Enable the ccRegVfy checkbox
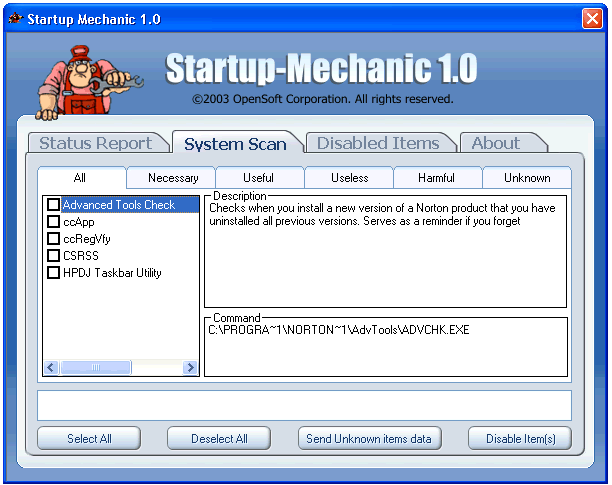This screenshot has height=485, width=612. (53, 238)
